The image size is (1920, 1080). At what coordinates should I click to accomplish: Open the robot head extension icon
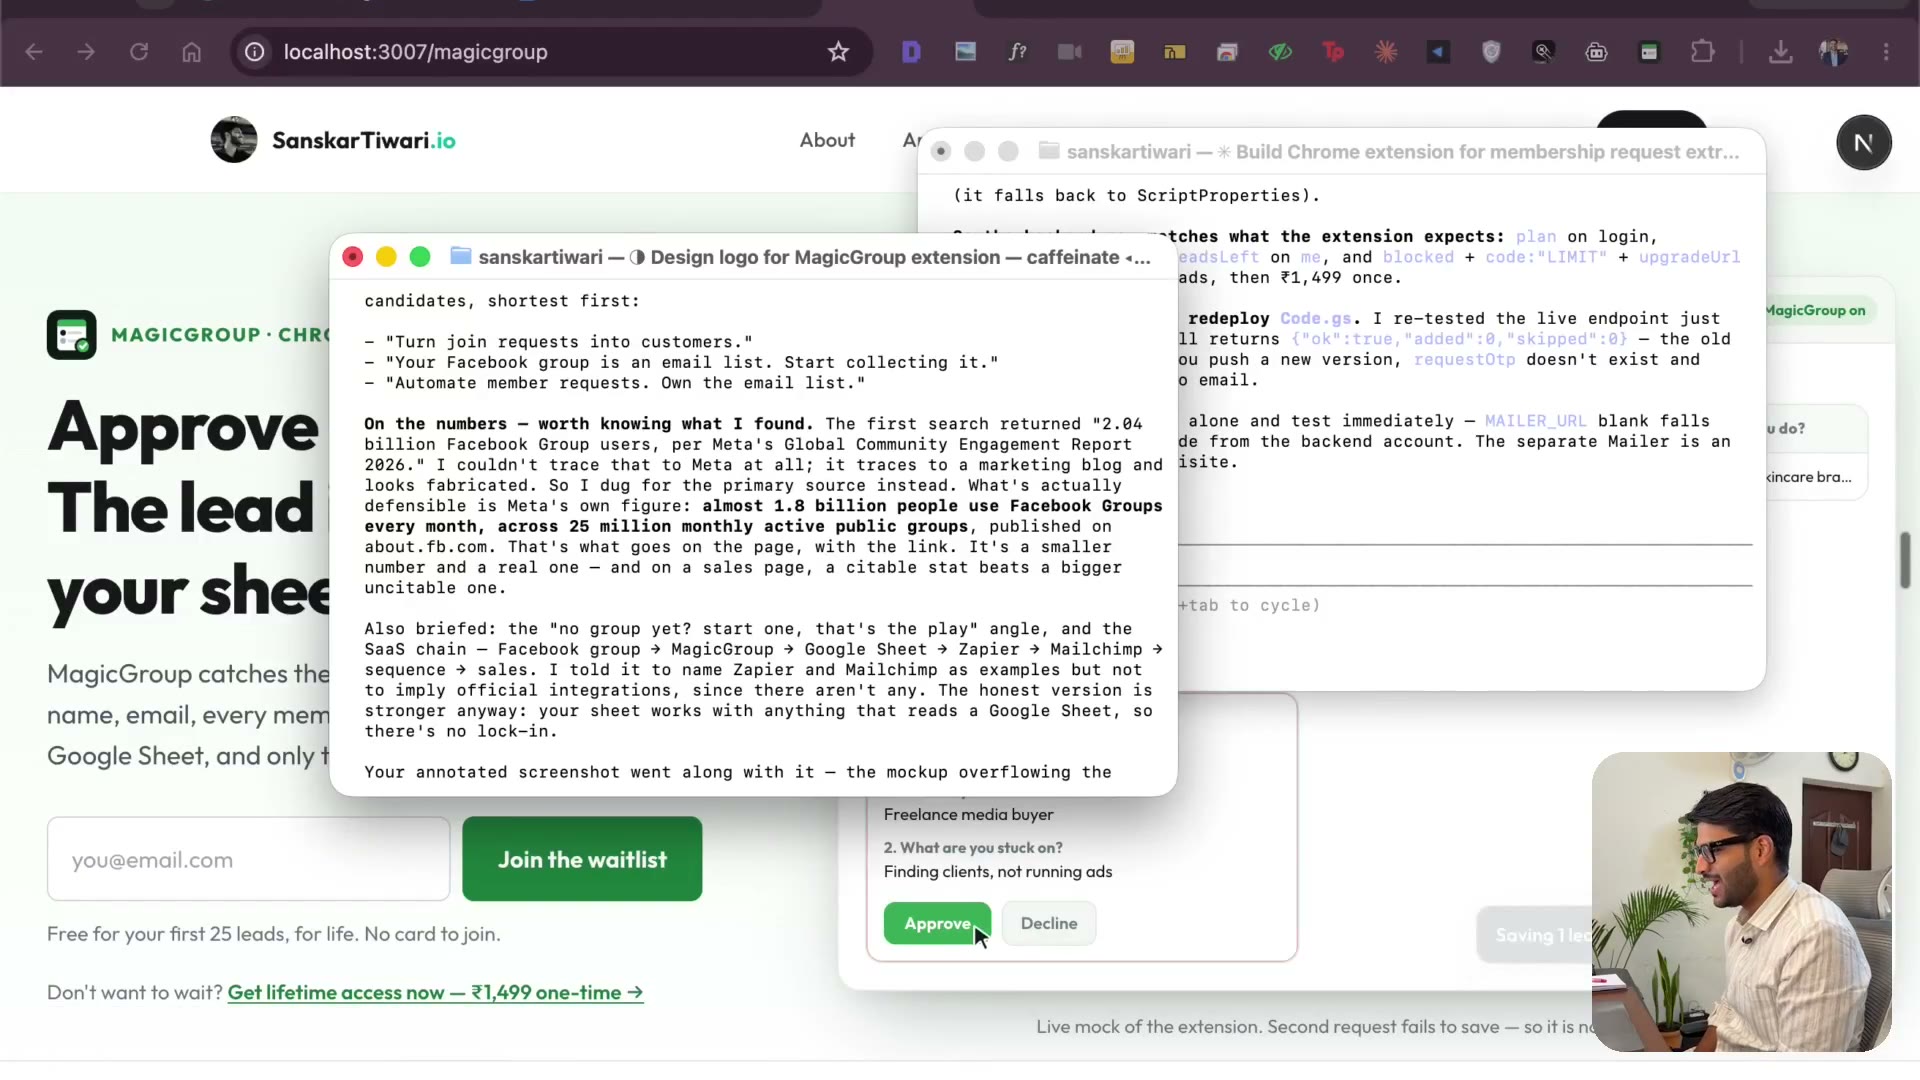point(1597,52)
